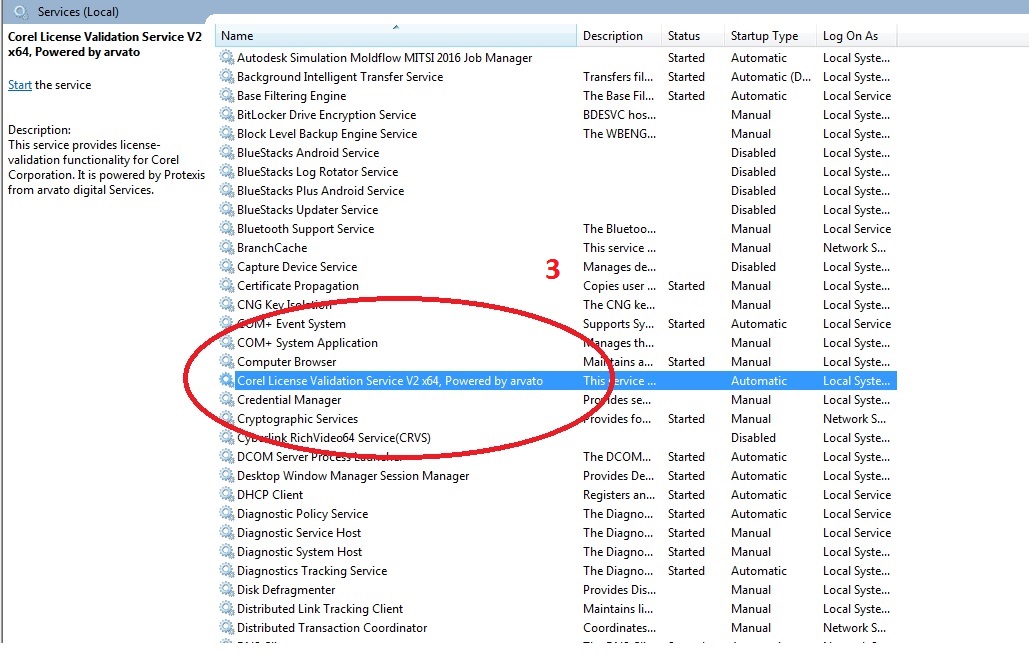Click the gear icon beside COM+ System Application
This screenshot has width=1029, height=662.
(x=226, y=342)
